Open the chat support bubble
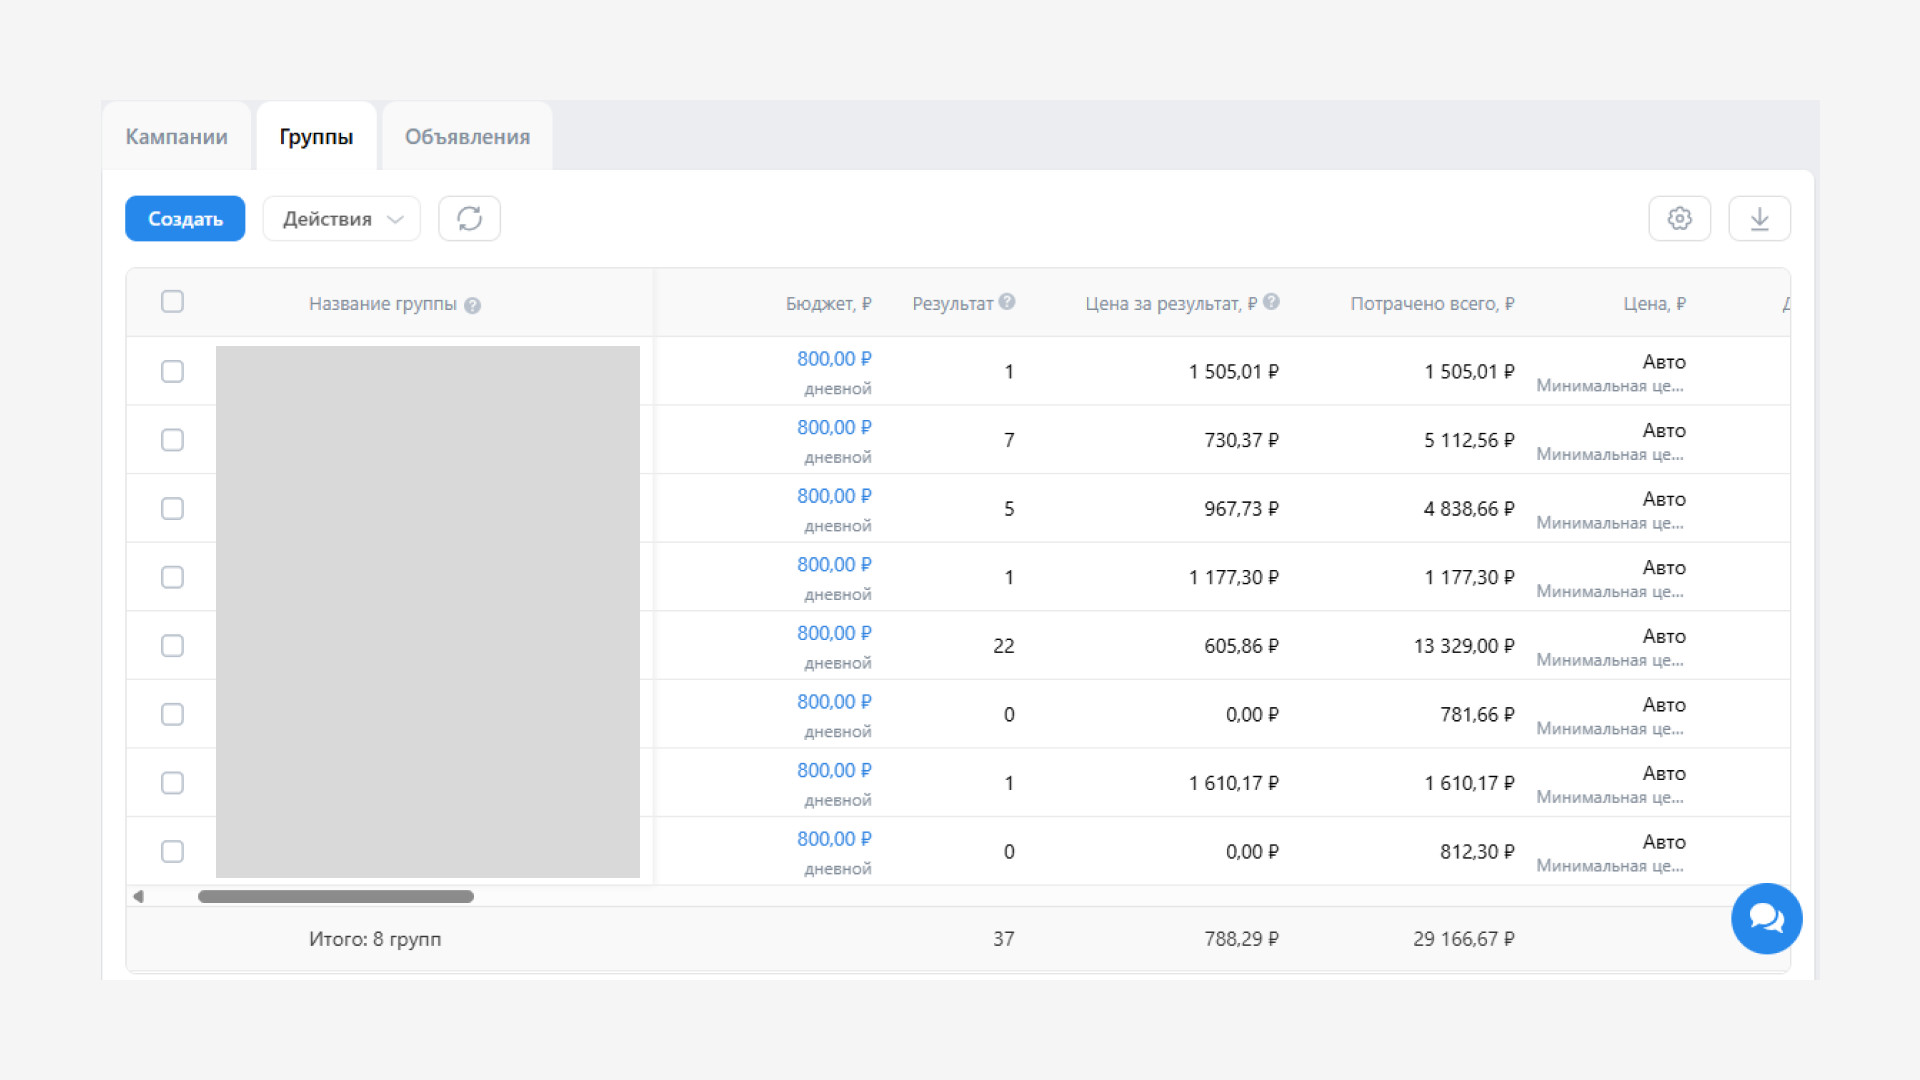The width and height of the screenshot is (1920, 1080). click(1766, 918)
